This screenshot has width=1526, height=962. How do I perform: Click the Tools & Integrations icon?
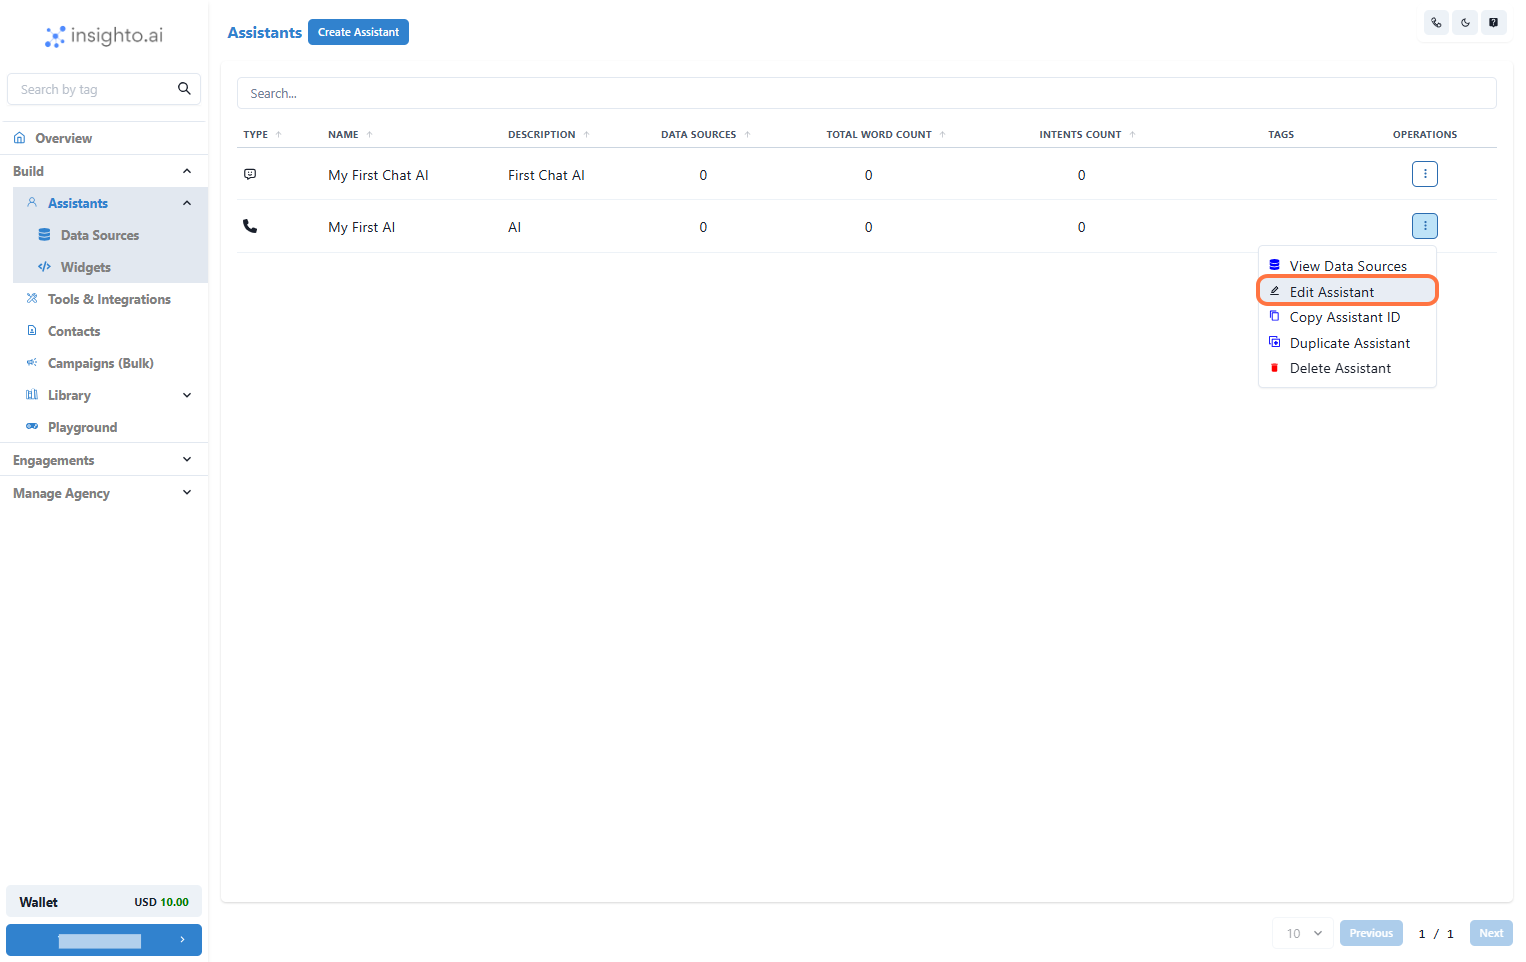point(32,299)
